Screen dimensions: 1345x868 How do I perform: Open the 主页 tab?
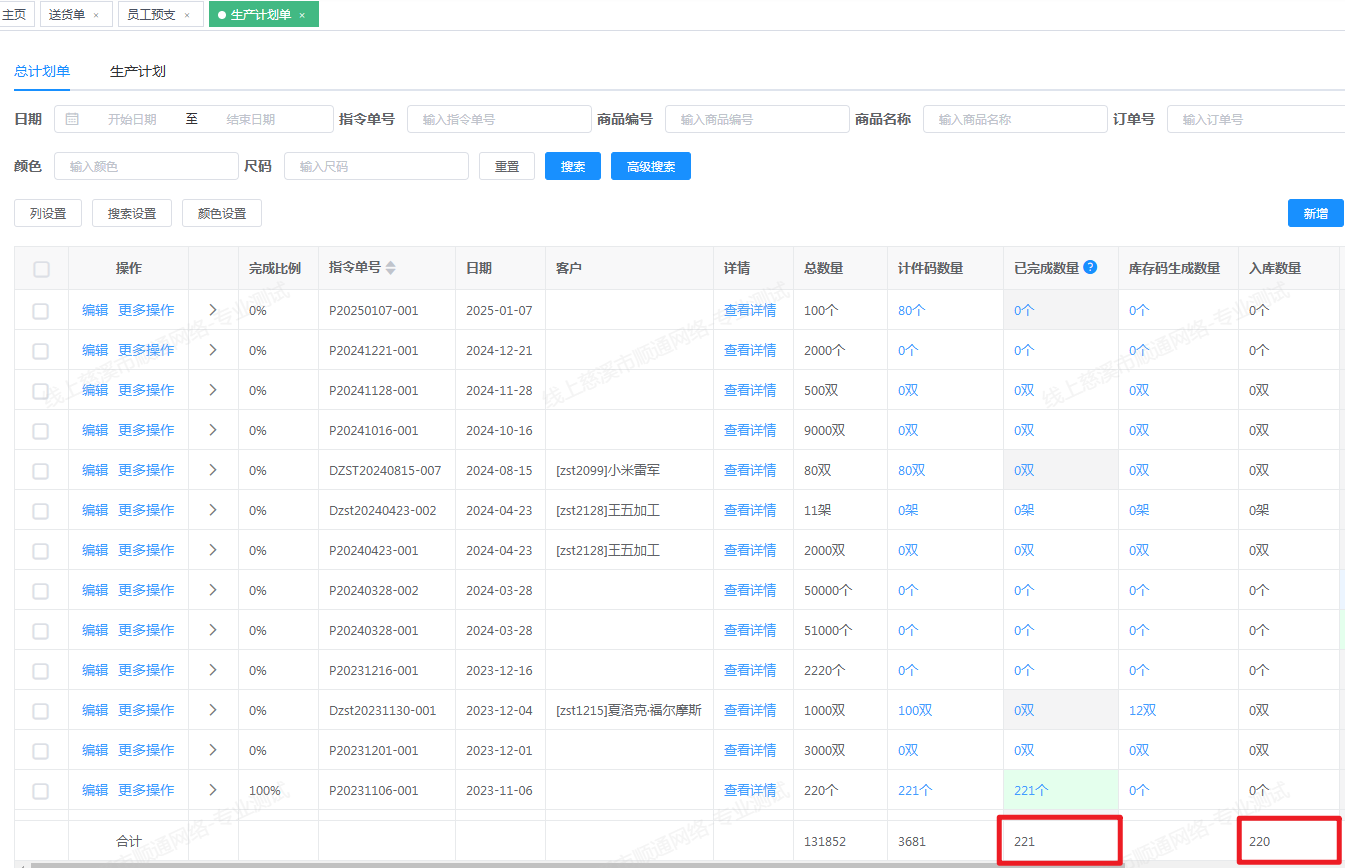(14, 15)
